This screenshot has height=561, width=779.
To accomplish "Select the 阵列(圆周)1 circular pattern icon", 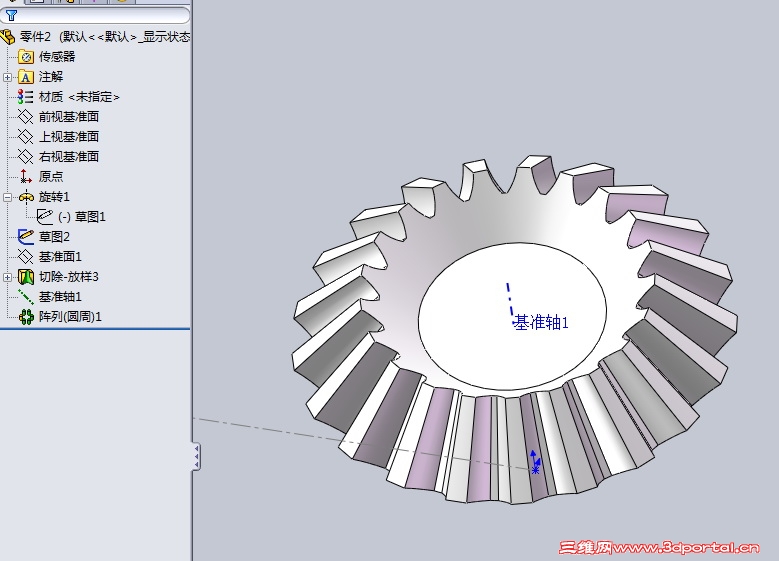I will [26, 317].
